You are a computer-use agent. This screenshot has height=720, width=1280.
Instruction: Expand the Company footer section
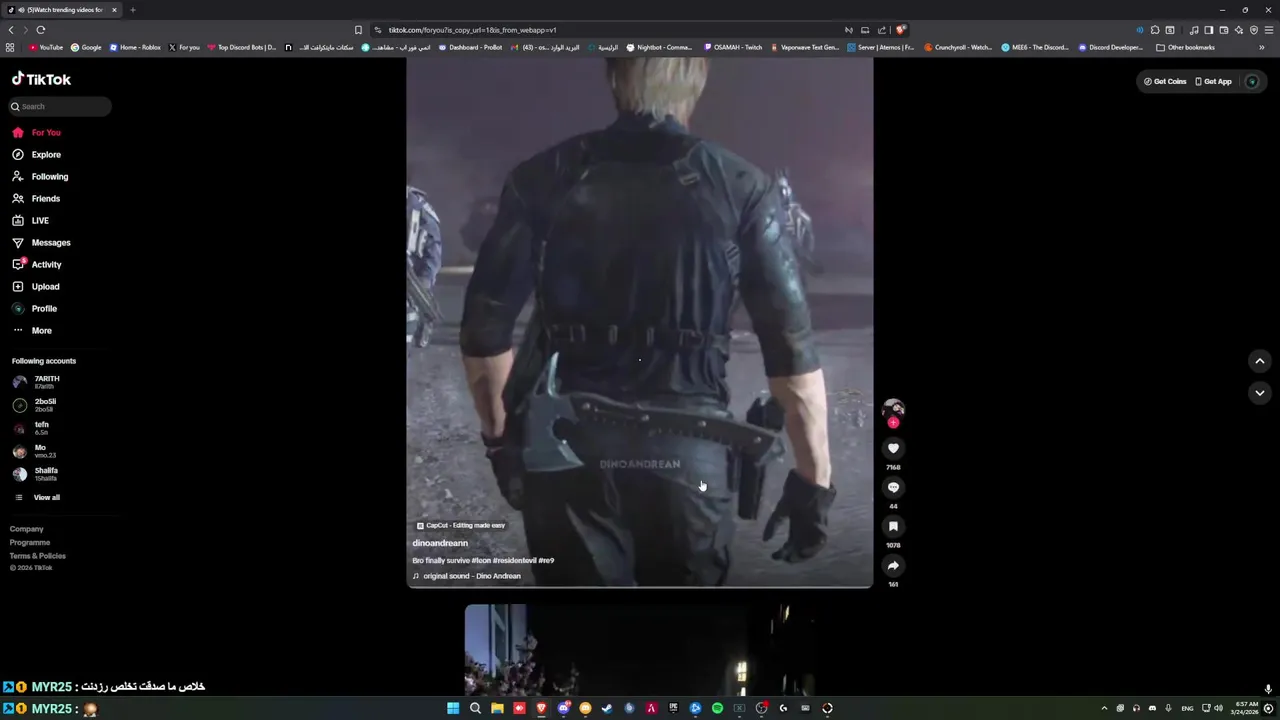(27, 529)
